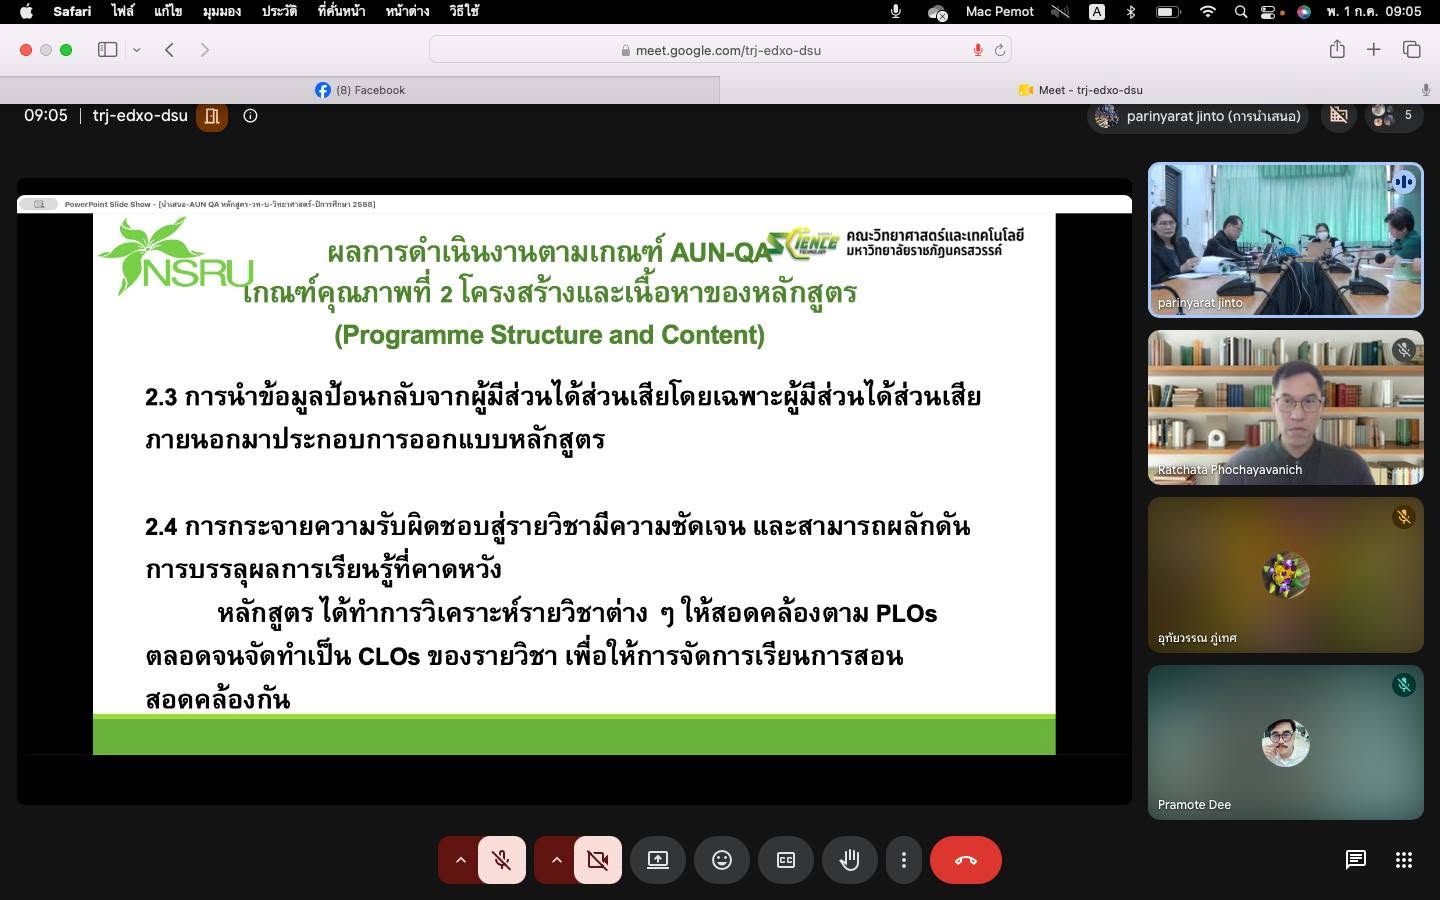
Task: Open the ประวัติ menu
Action: 279,11
